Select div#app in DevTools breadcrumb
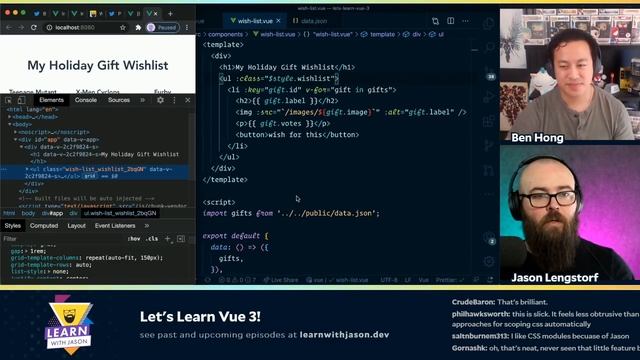 52,213
